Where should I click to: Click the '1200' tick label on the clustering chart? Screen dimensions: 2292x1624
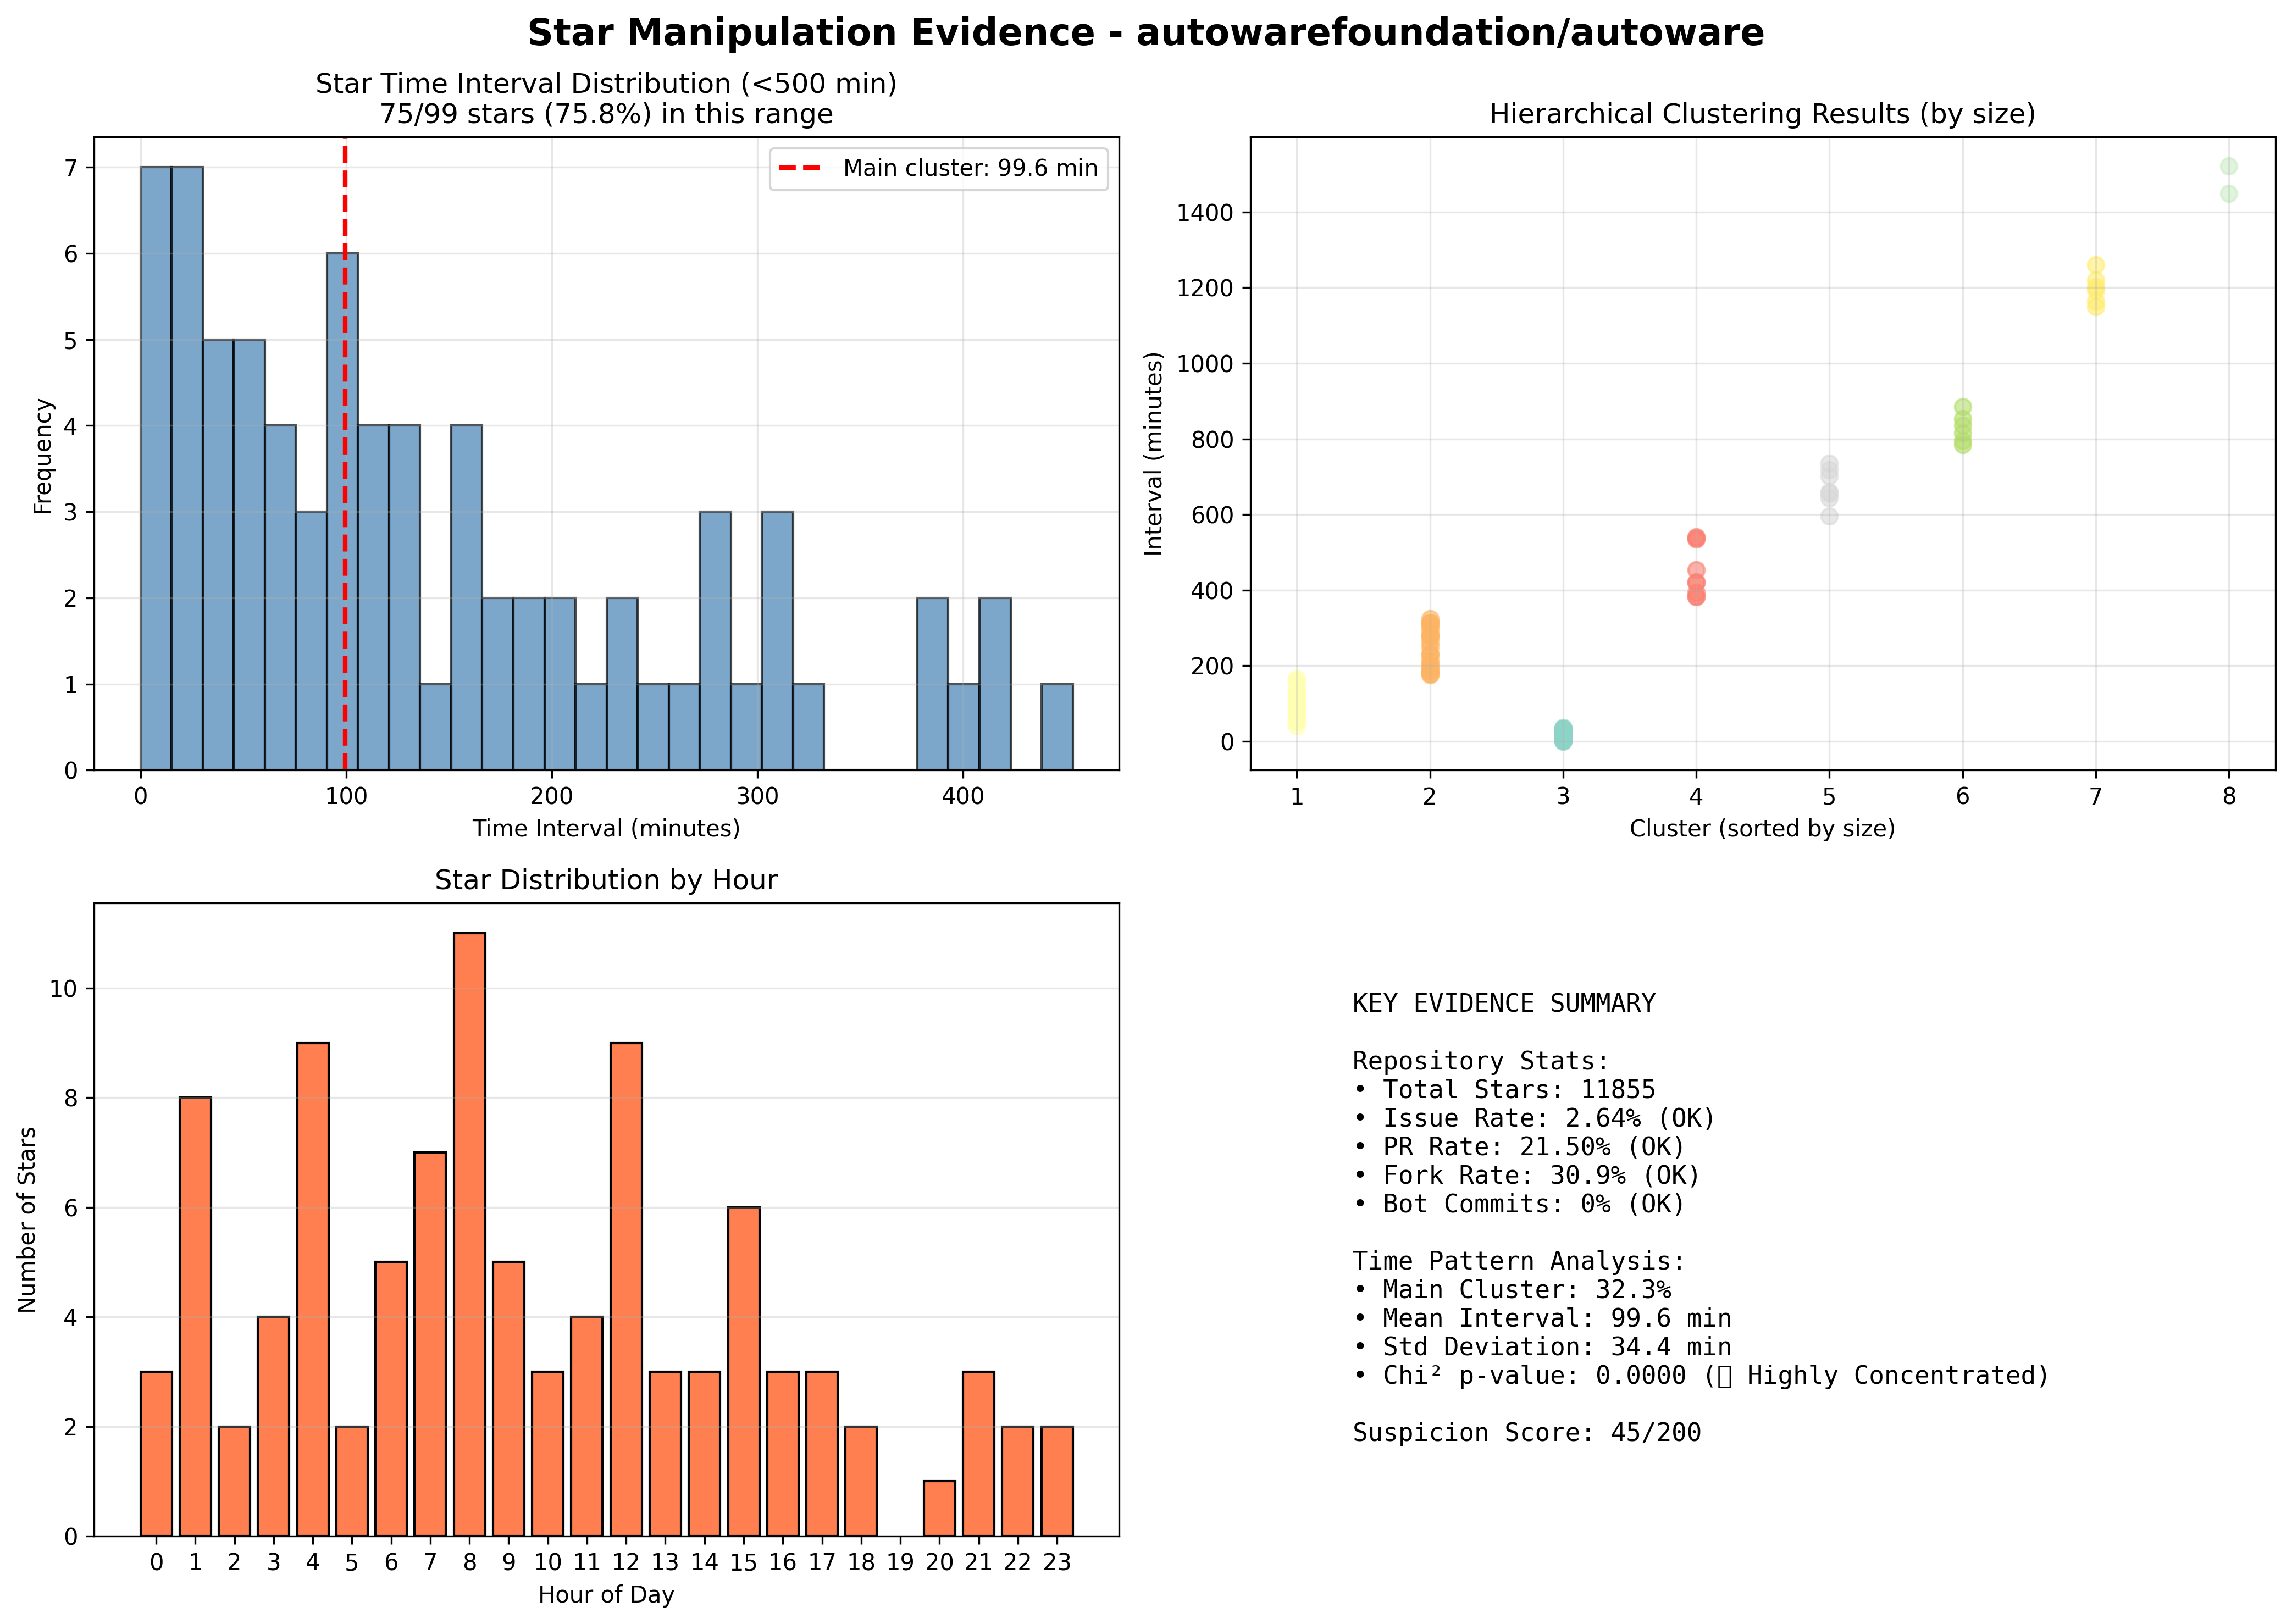(x=1205, y=289)
